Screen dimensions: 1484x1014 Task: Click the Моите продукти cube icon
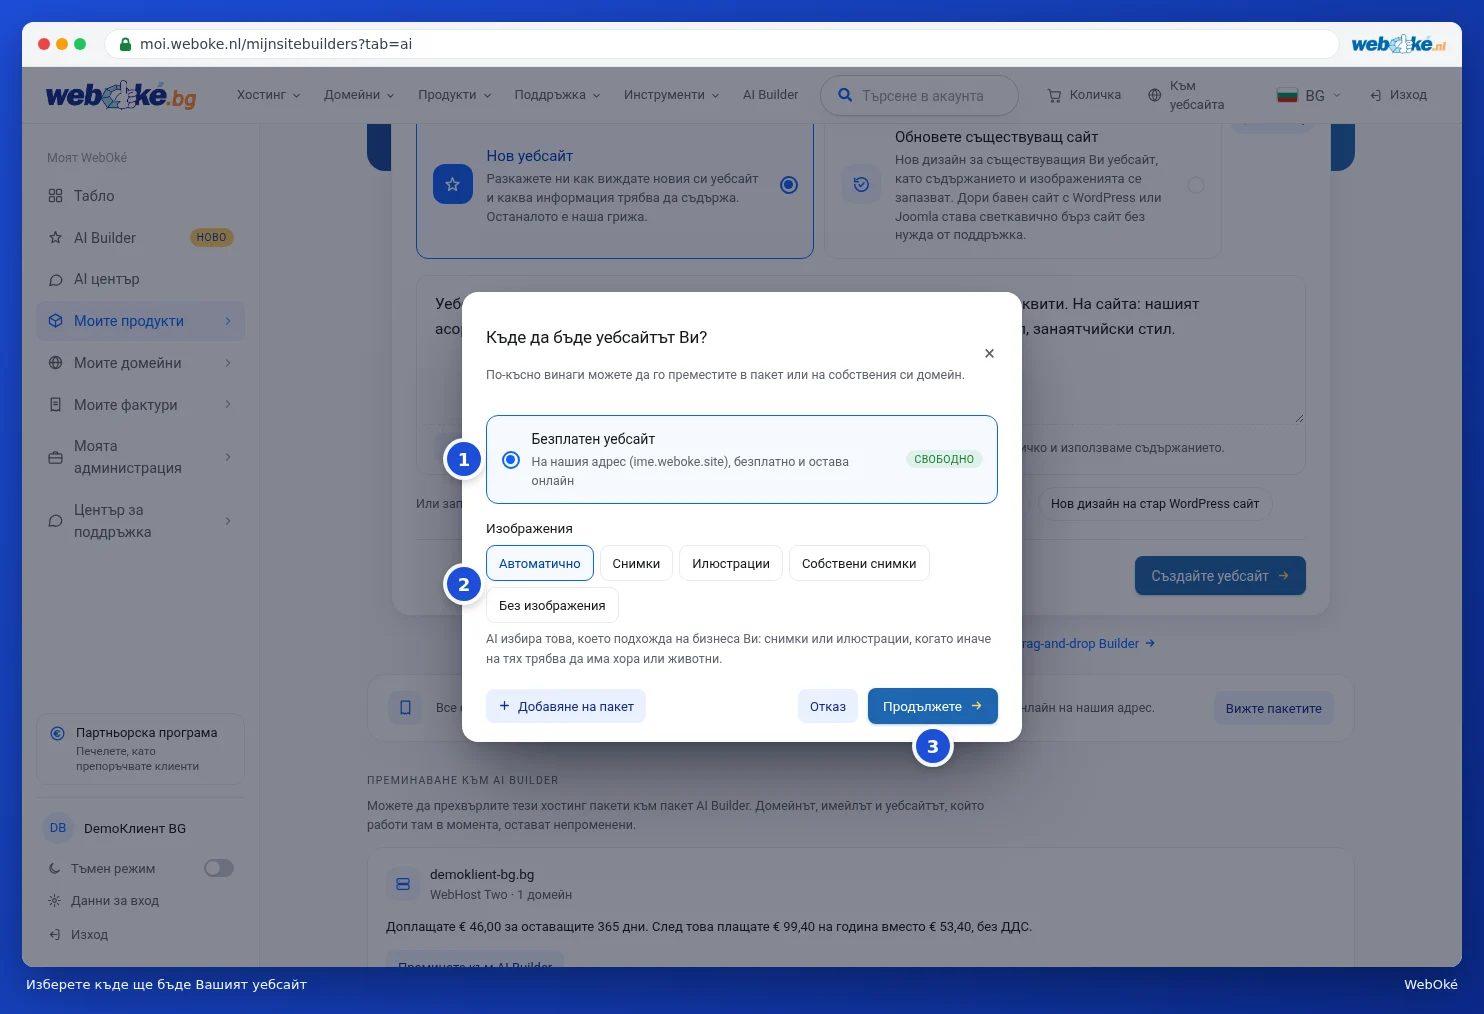(x=56, y=321)
